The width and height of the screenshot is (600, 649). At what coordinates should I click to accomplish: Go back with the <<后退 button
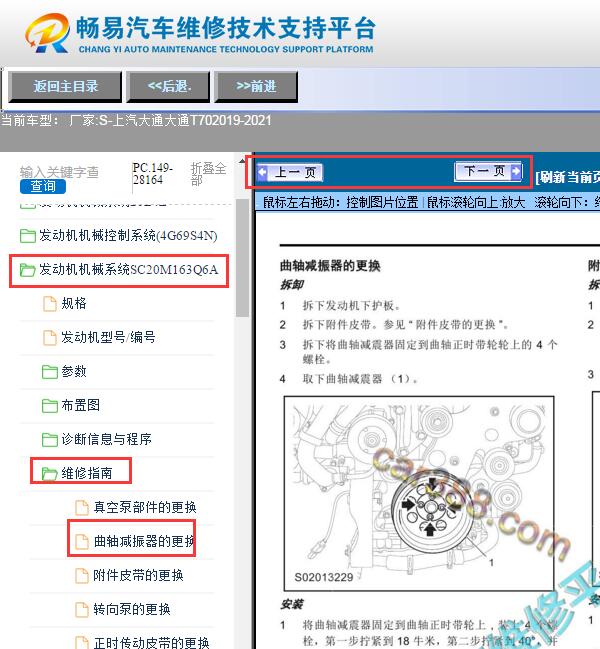point(168,87)
